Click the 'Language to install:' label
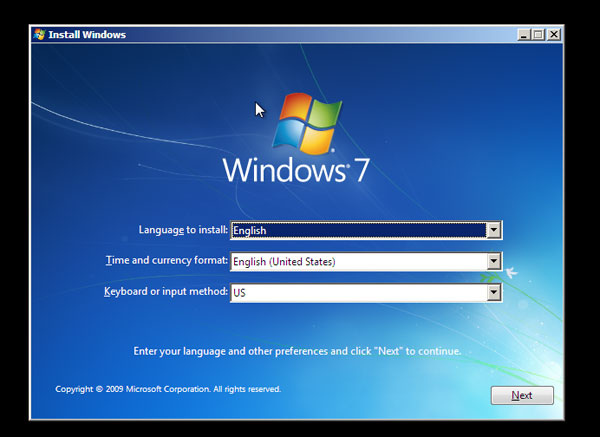Screen dimensions: 600x437 pyautogui.click(x=183, y=230)
